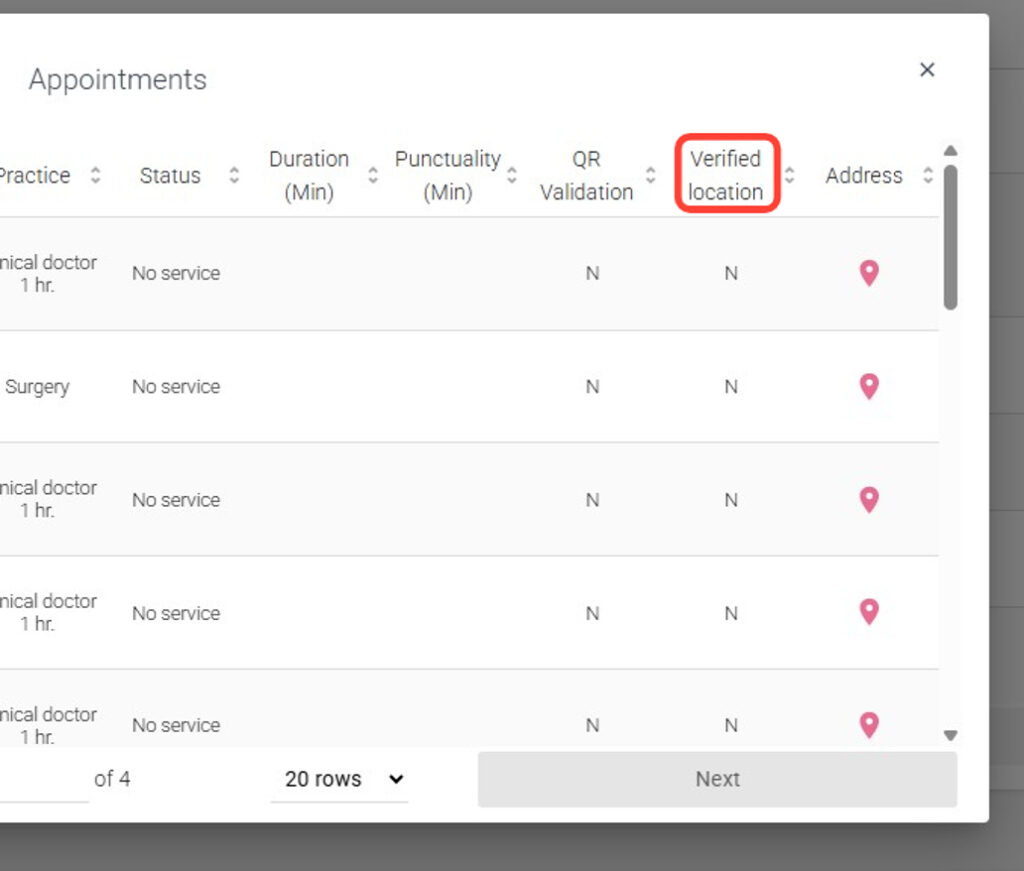Sort by the Practice column
This screenshot has height=871, width=1024.
click(95, 176)
